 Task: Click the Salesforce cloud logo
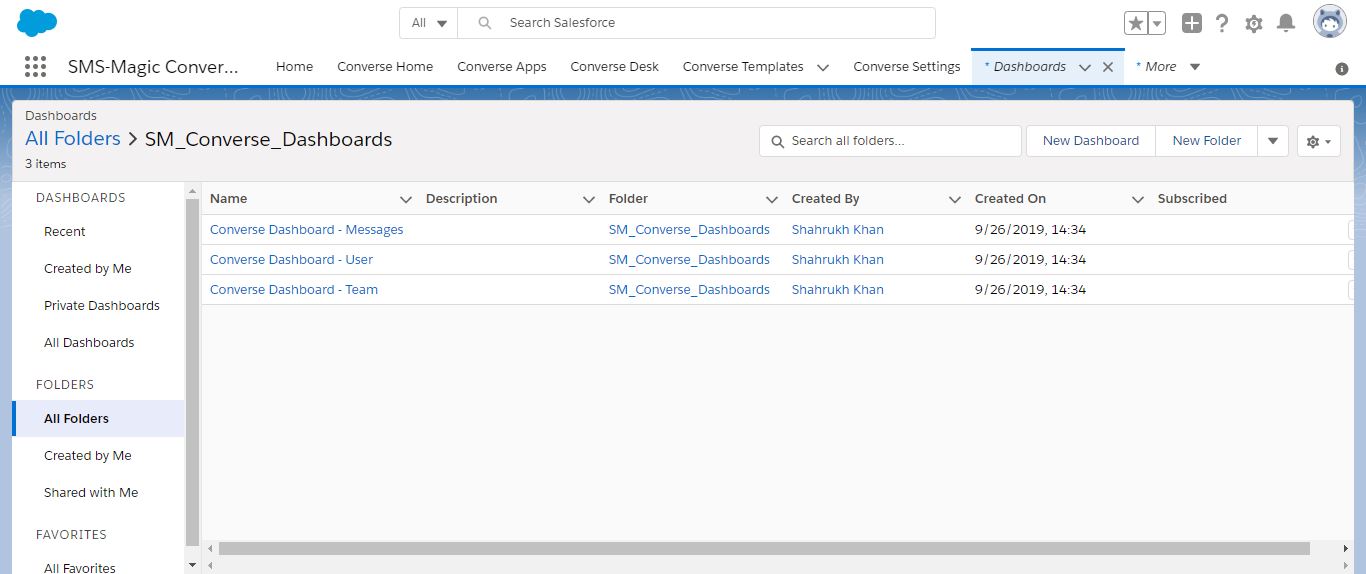[37, 22]
